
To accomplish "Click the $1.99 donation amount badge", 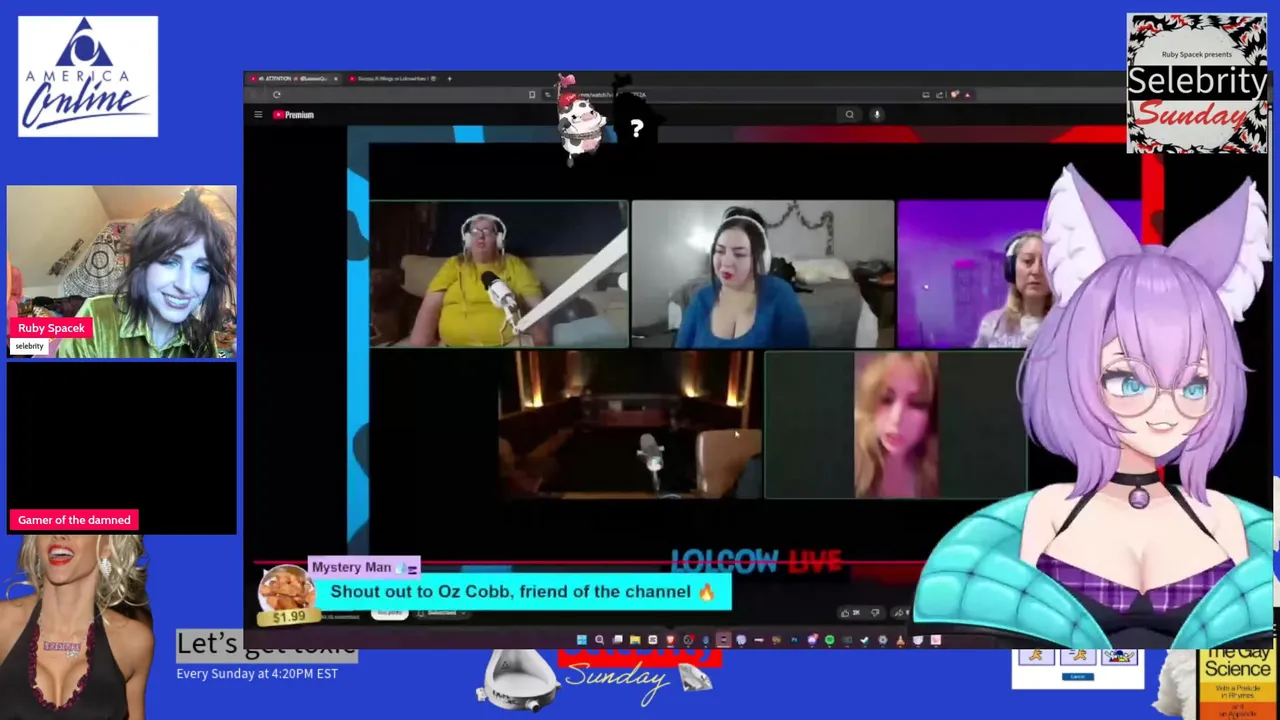I will pos(288,617).
